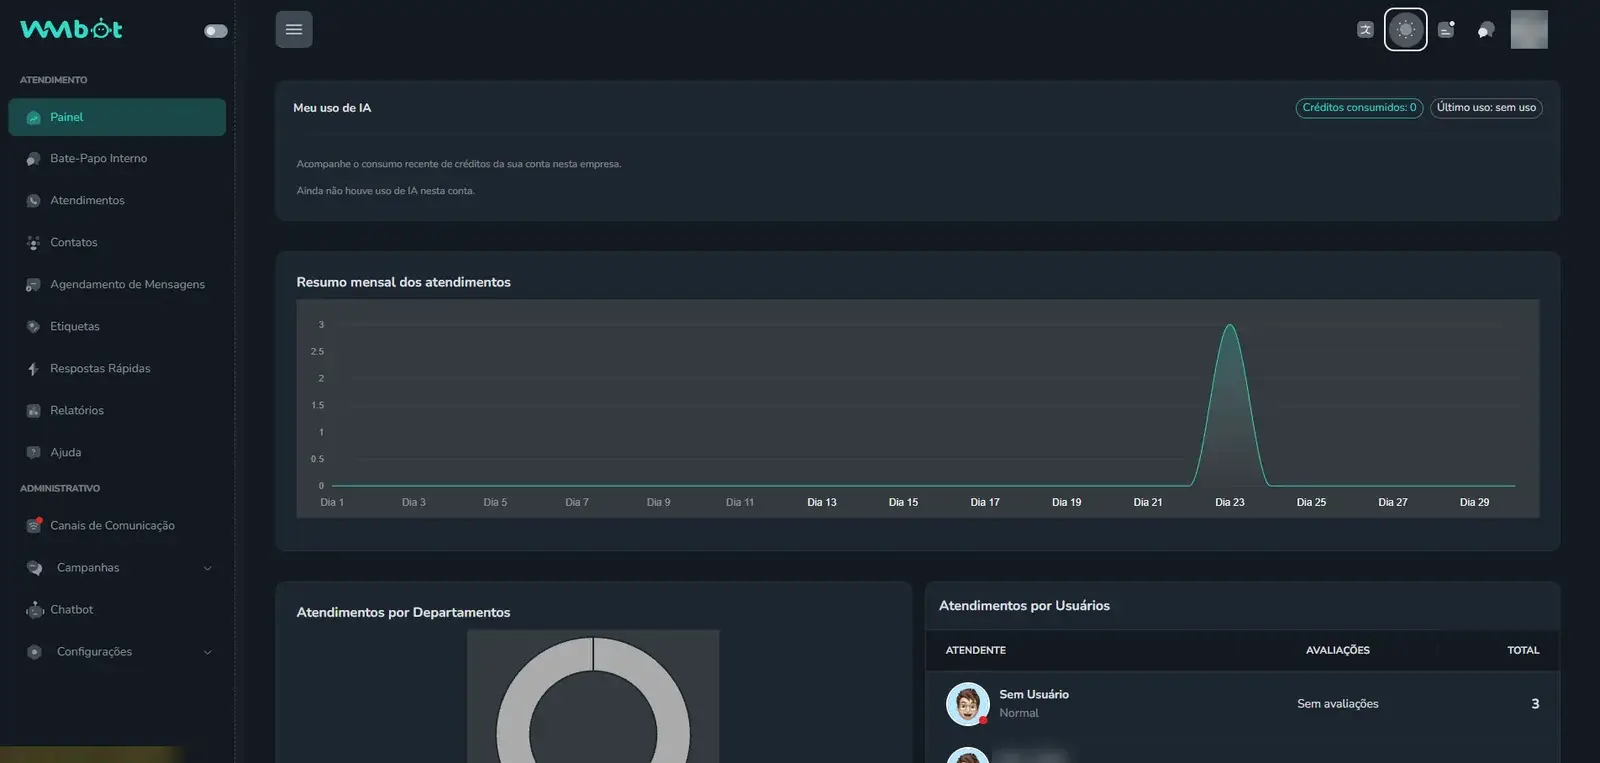
Task: Open the language translation selector
Action: (1365, 30)
